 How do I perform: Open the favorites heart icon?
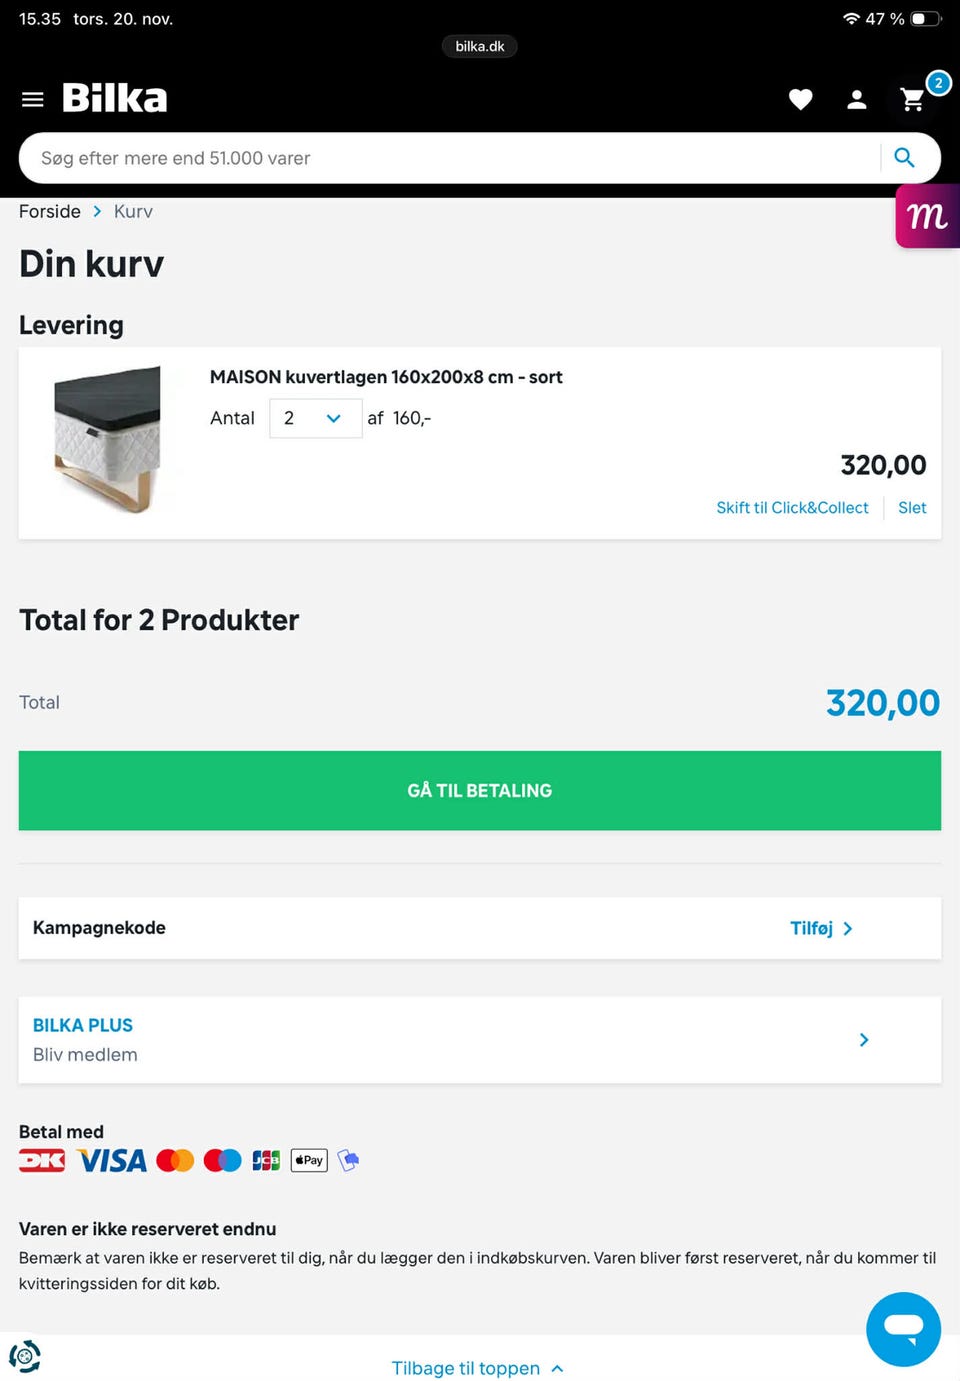coord(800,99)
